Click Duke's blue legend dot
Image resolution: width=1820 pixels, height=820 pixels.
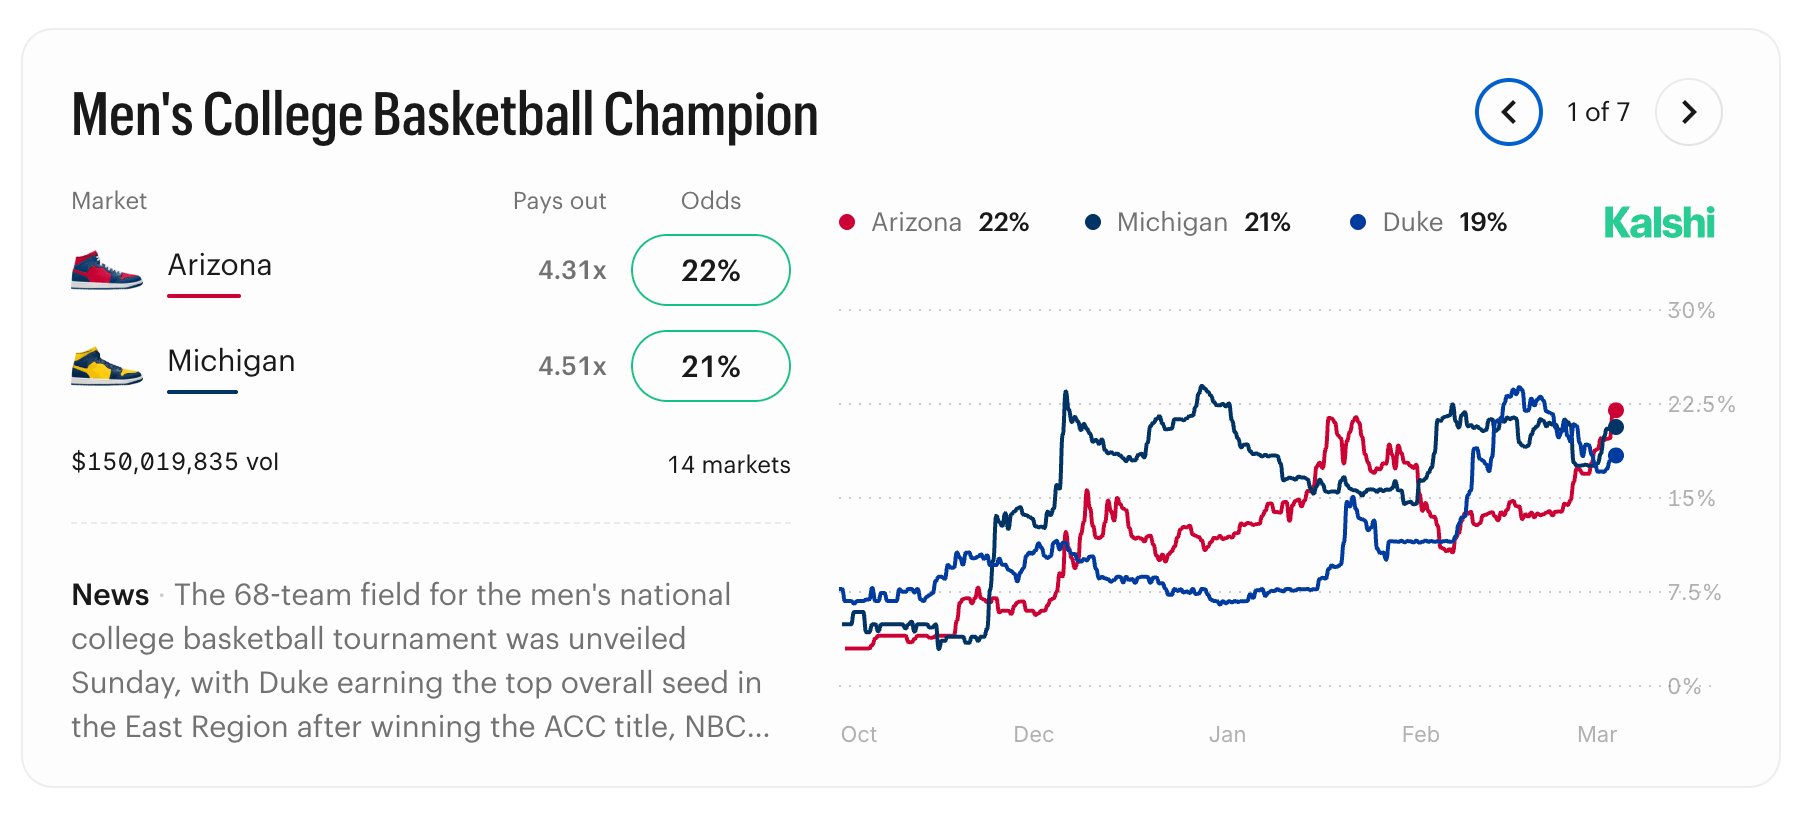coord(1358,222)
